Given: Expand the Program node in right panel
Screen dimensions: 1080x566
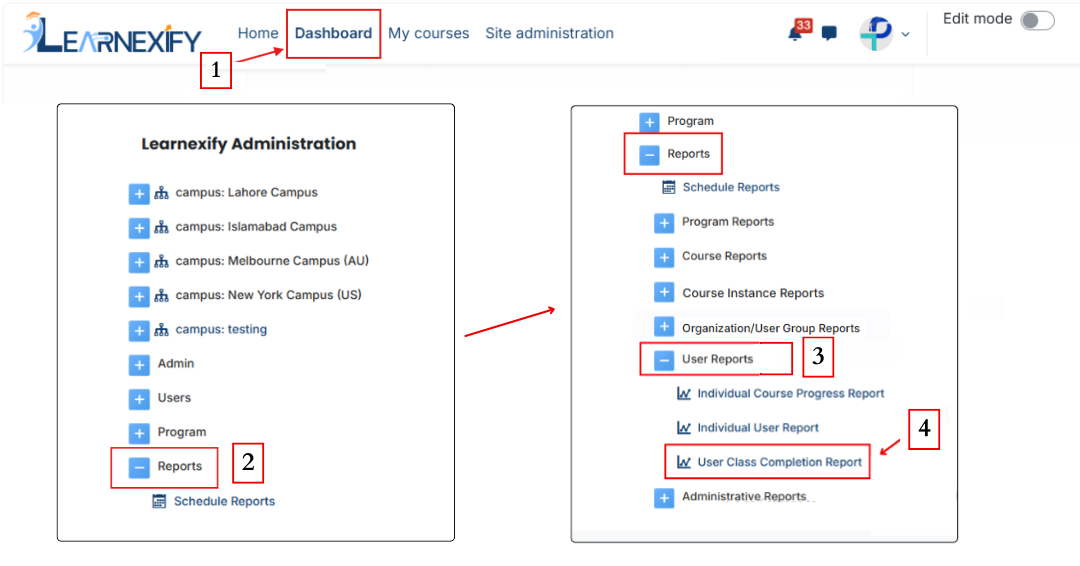Looking at the screenshot, I should (650, 123).
